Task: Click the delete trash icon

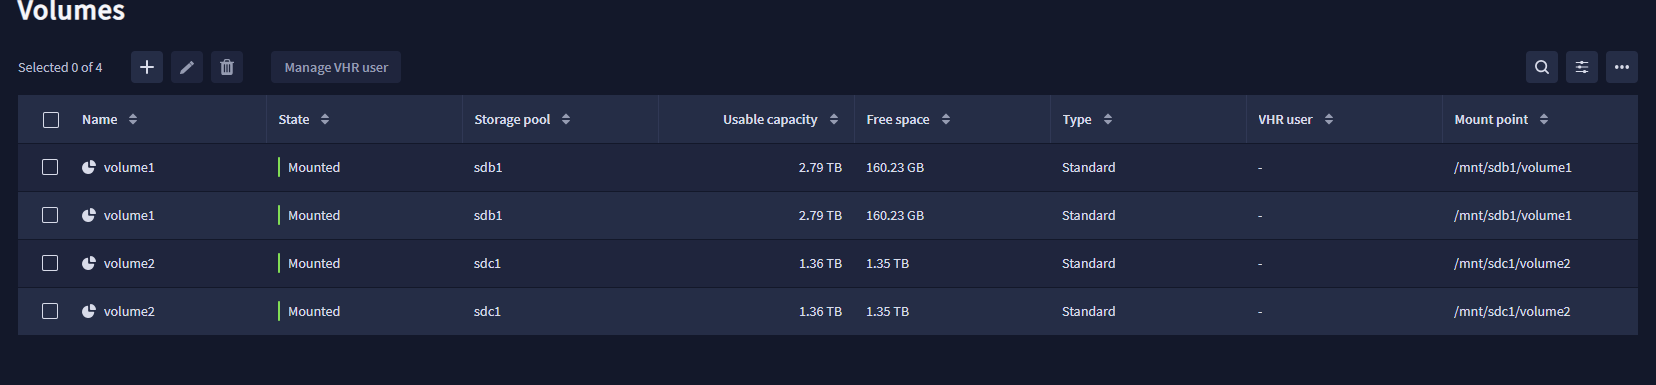Action: [x=227, y=67]
